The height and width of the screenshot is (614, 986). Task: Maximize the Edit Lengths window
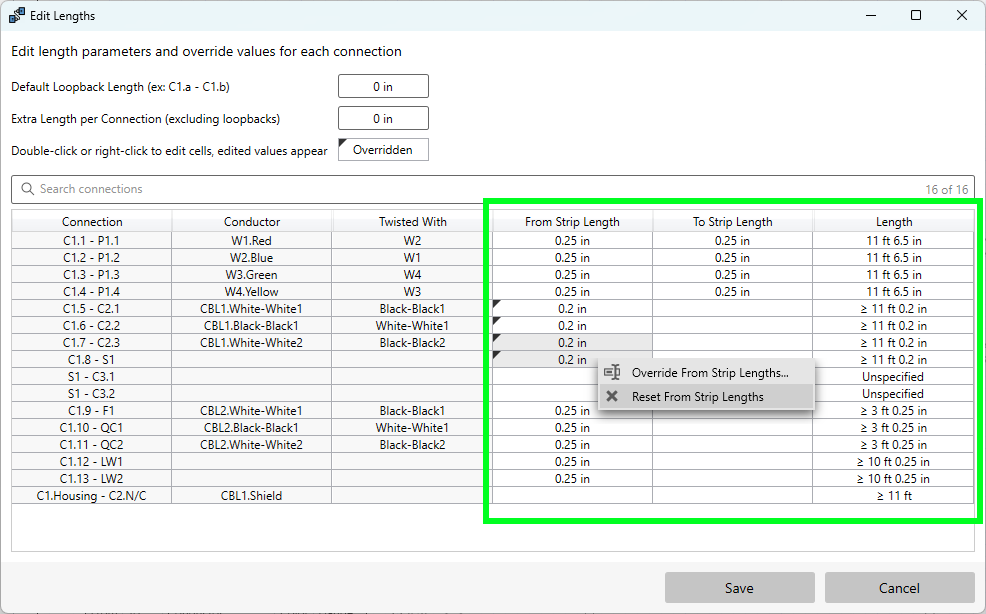916,15
